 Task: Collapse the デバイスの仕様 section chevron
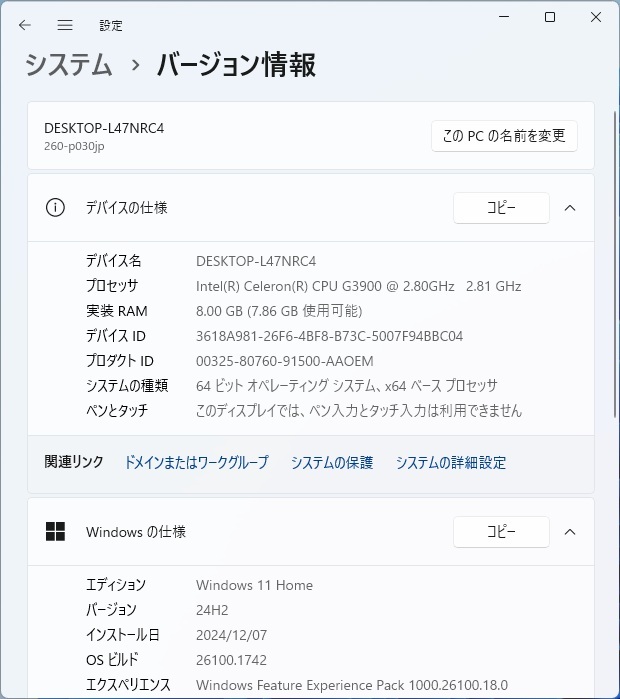coord(570,208)
